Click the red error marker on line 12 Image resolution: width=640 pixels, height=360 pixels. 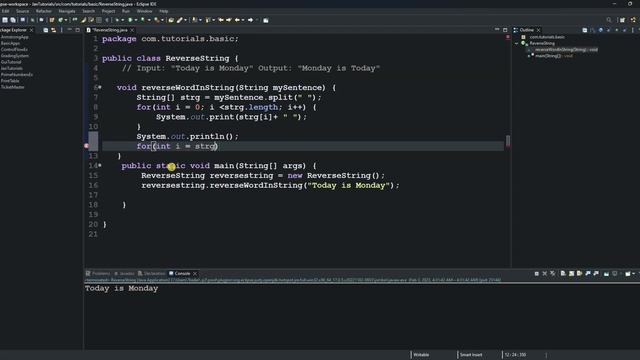click(86, 146)
